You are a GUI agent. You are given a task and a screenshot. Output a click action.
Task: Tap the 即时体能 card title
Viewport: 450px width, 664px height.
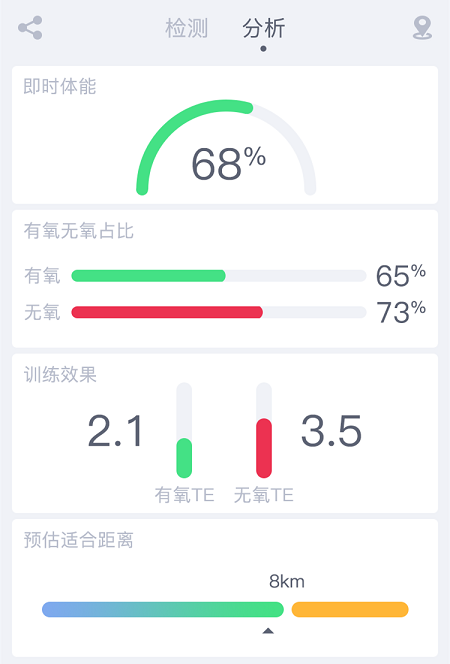60,86
